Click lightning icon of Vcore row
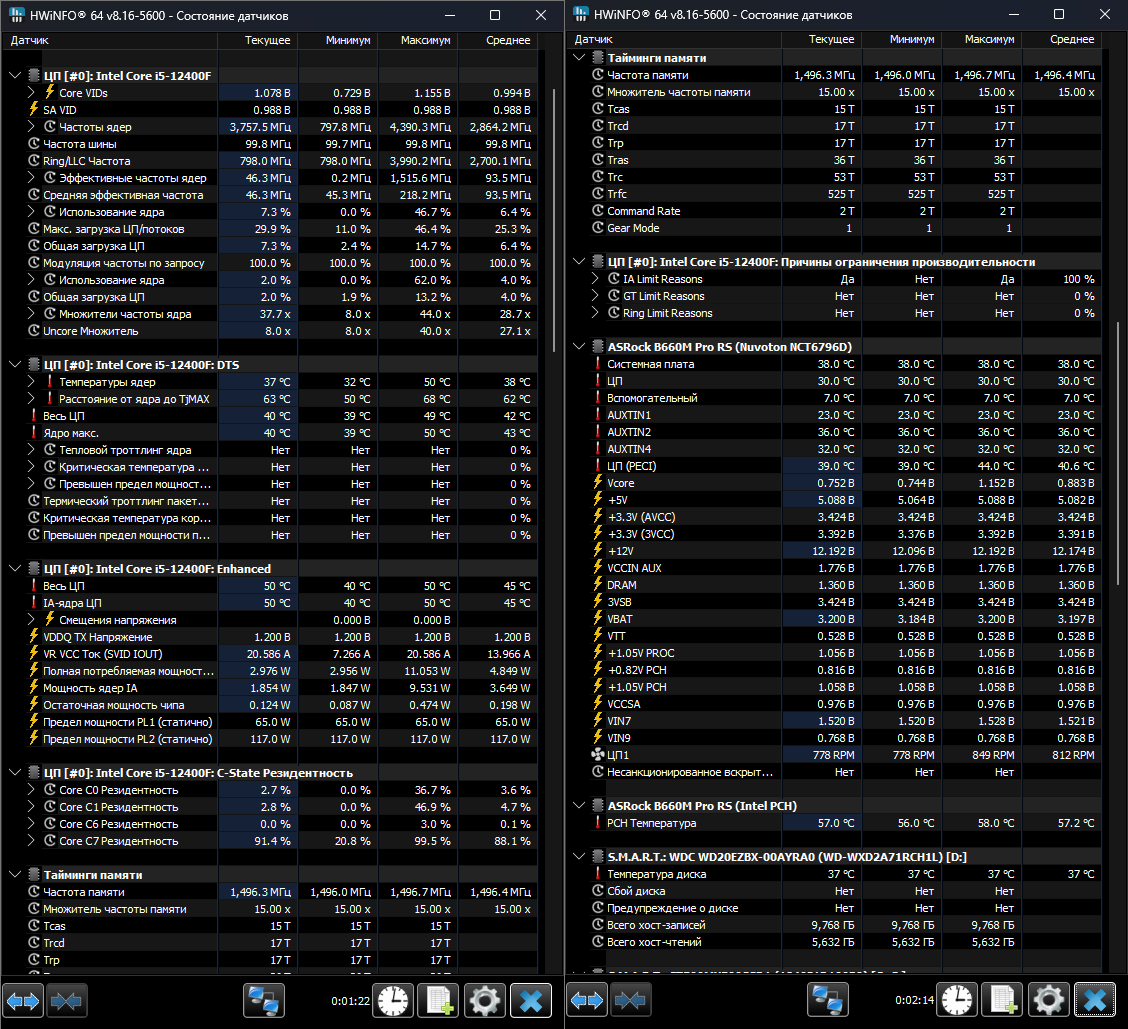1128x1029 pixels. (x=598, y=483)
